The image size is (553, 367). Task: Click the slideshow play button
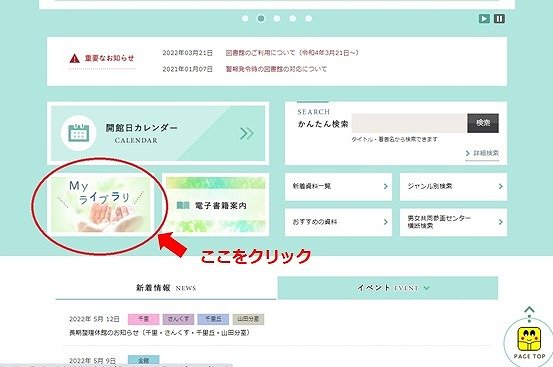click(x=484, y=19)
